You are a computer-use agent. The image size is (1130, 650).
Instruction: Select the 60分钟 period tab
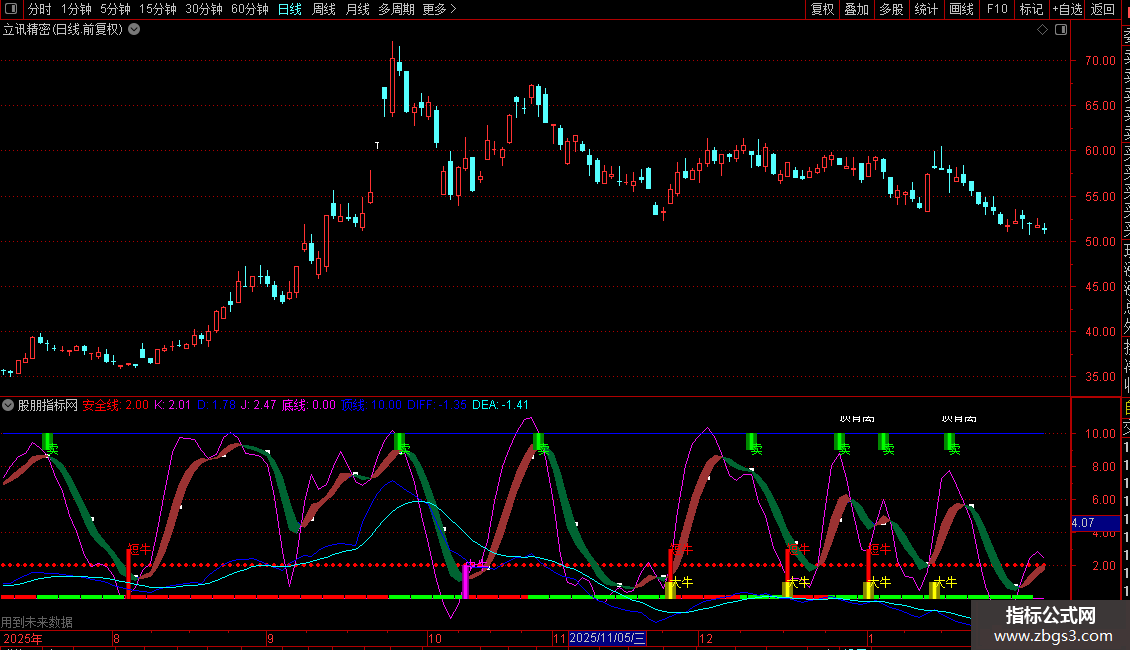(249, 9)
